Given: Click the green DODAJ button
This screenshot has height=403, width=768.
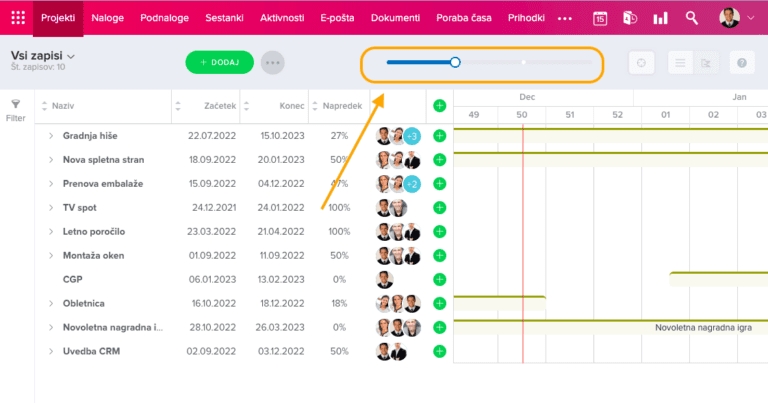Looking at the screenshot, I should [x=219, y=62].
